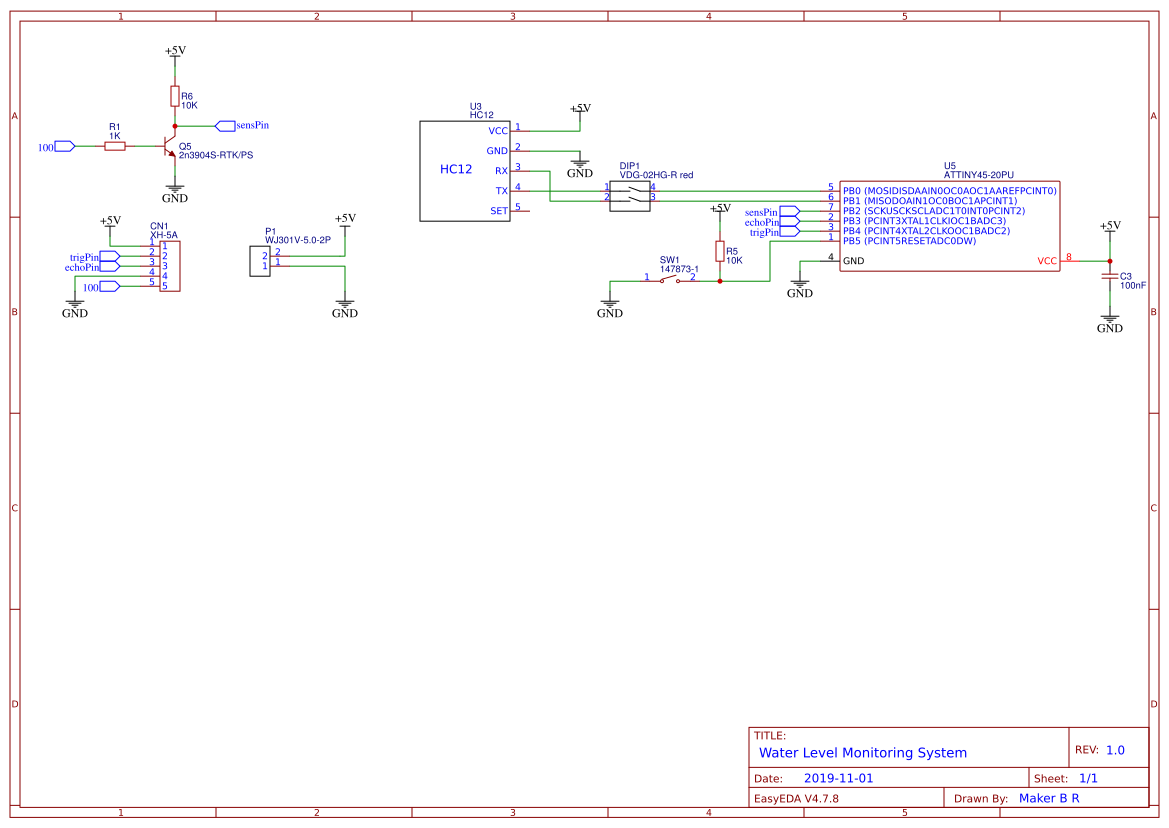Screen dimensions: 1169x828
Task: Select capacitor C3 100nF symbol
Action: point(1110,277)
